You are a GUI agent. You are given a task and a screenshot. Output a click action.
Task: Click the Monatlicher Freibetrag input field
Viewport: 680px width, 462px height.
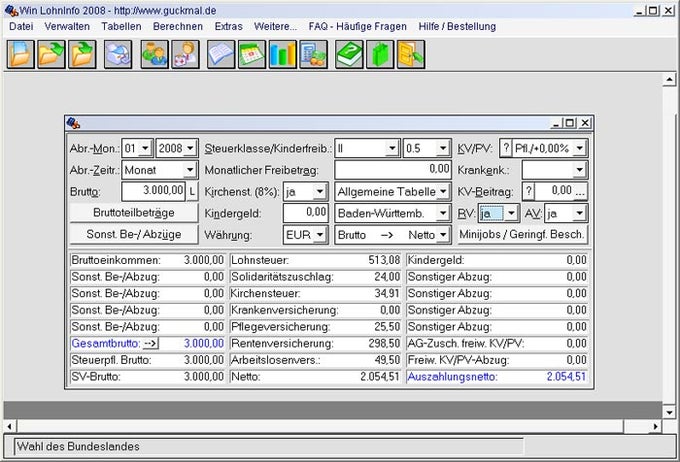[393, 170]
